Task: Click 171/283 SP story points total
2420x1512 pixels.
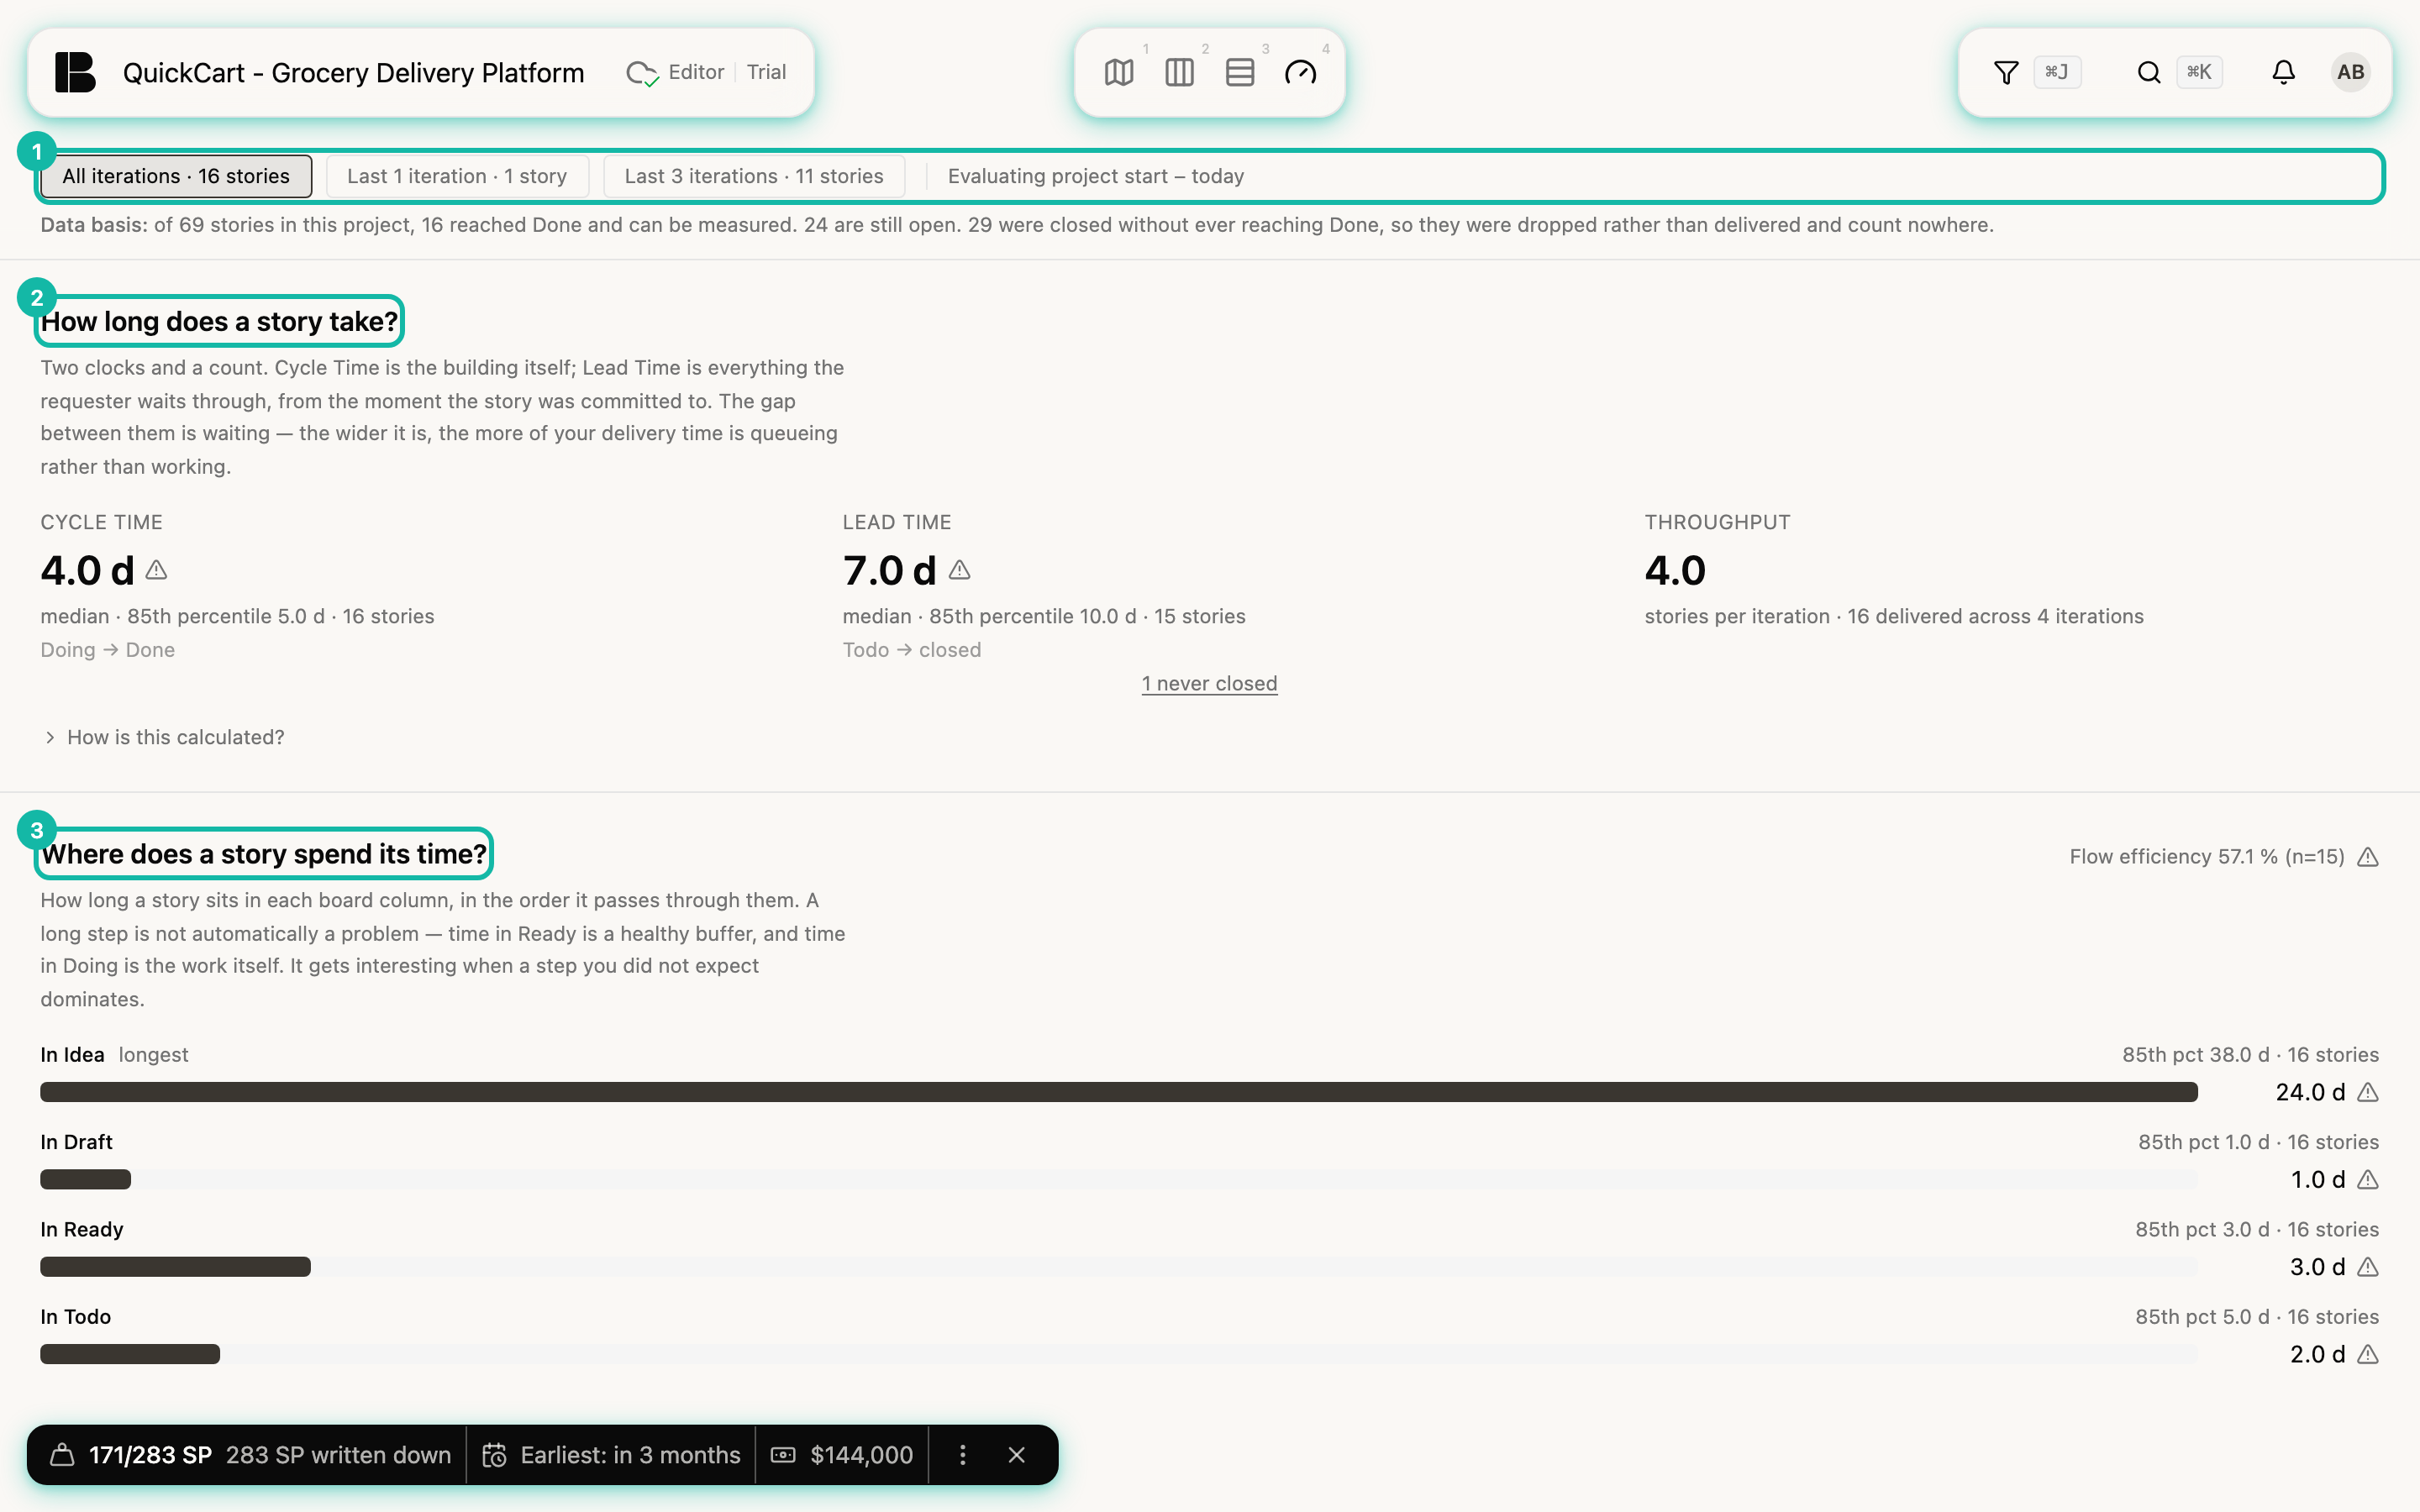Action: click(150, 1455)
